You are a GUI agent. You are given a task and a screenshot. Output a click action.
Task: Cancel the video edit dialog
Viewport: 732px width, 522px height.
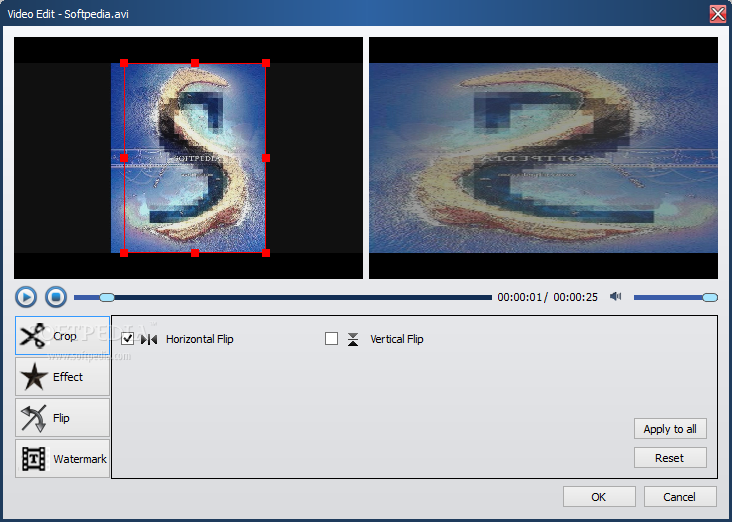tap(680, 497)
